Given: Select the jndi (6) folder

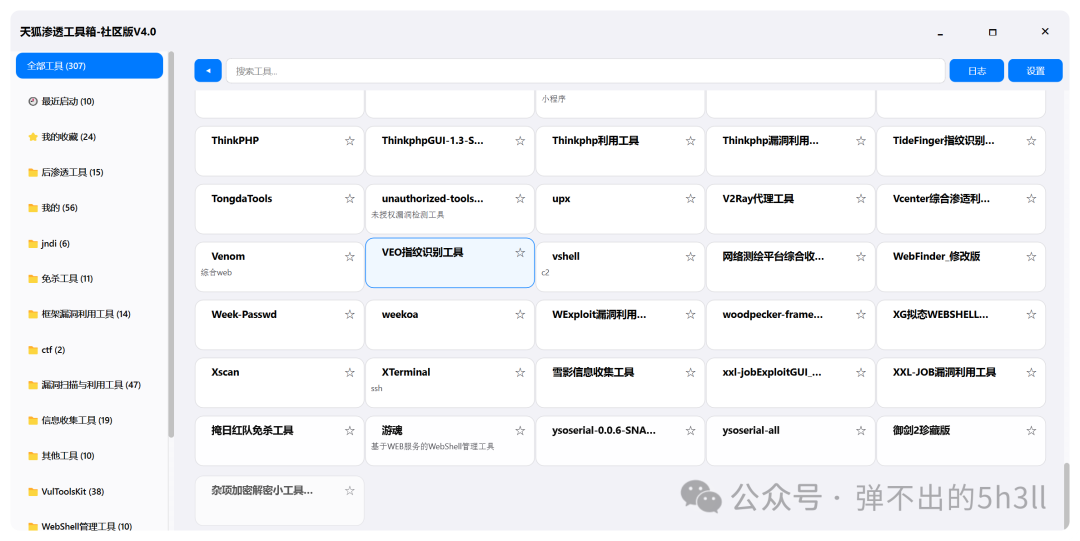Looking at the screenshot, I should pyautogui.click(x=90, y=244).
